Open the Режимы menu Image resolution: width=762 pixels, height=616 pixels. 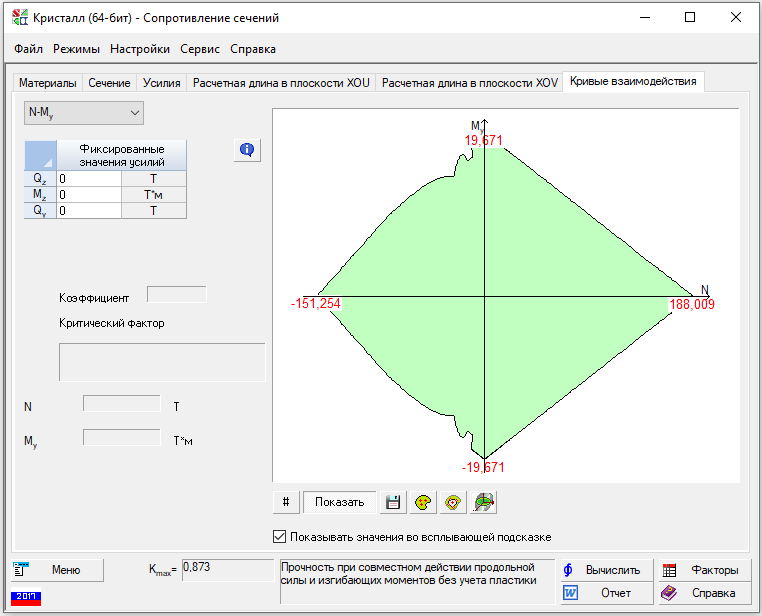tap(76, 49)
